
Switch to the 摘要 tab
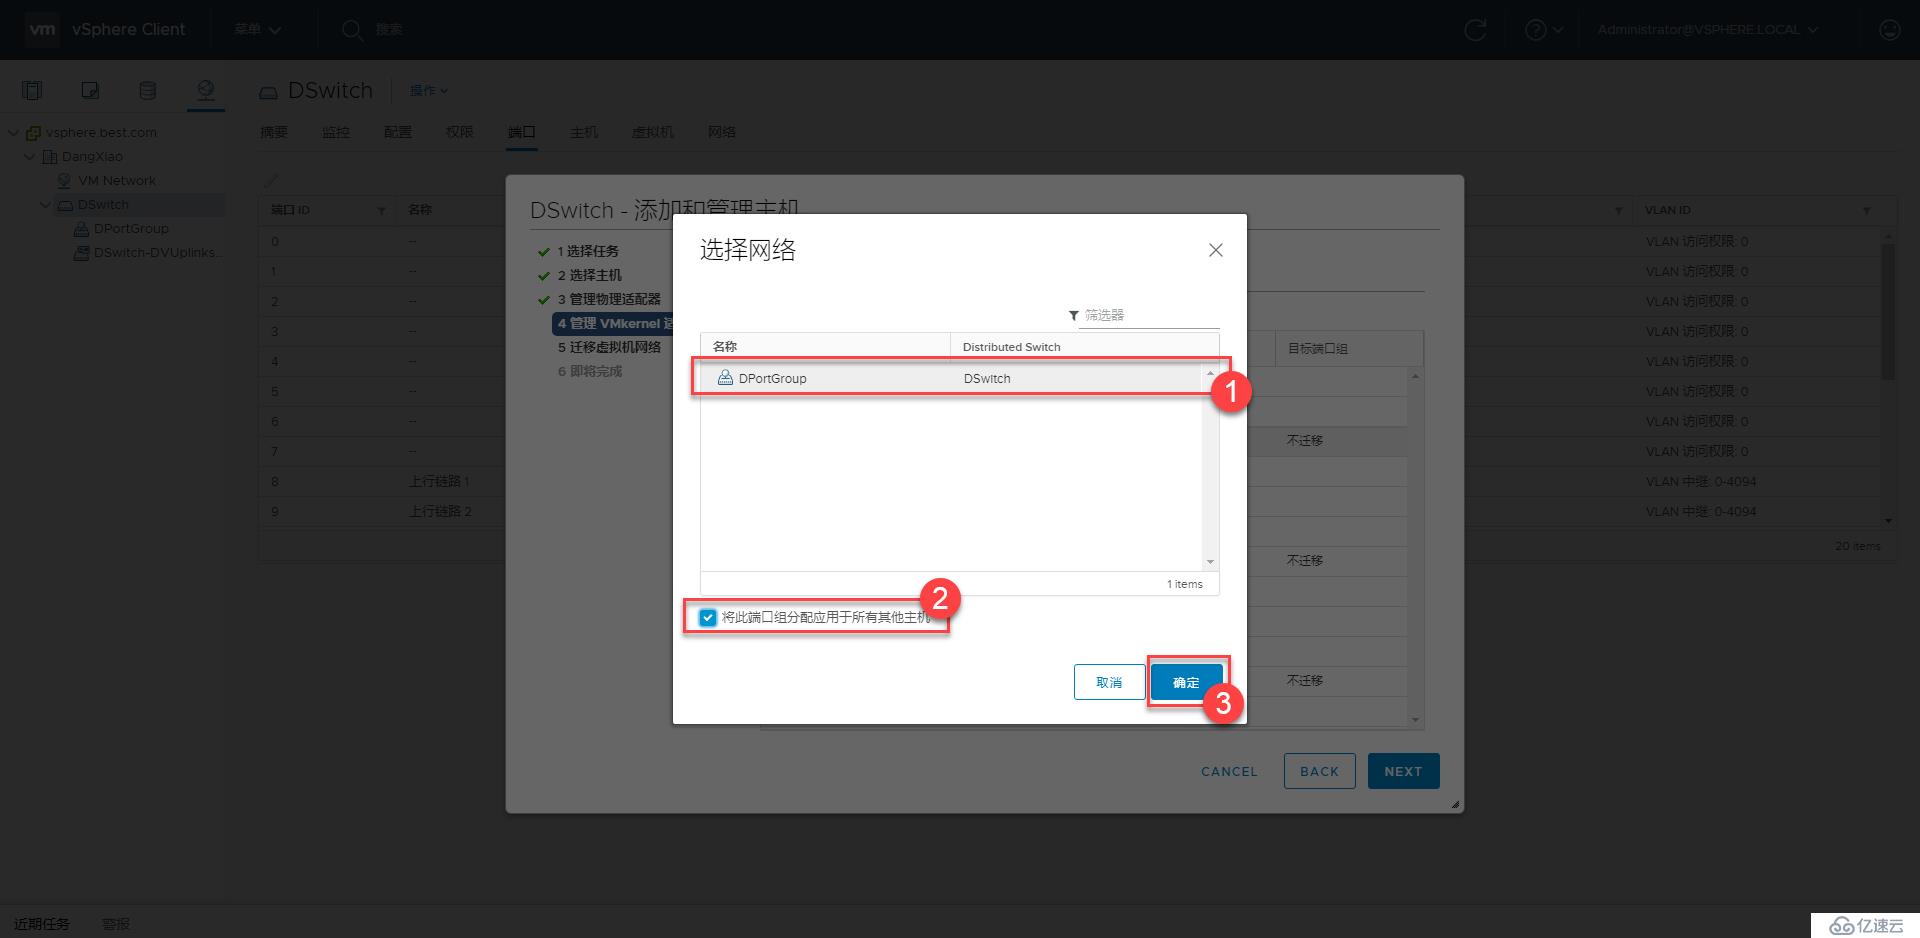[x=273, y=132]
